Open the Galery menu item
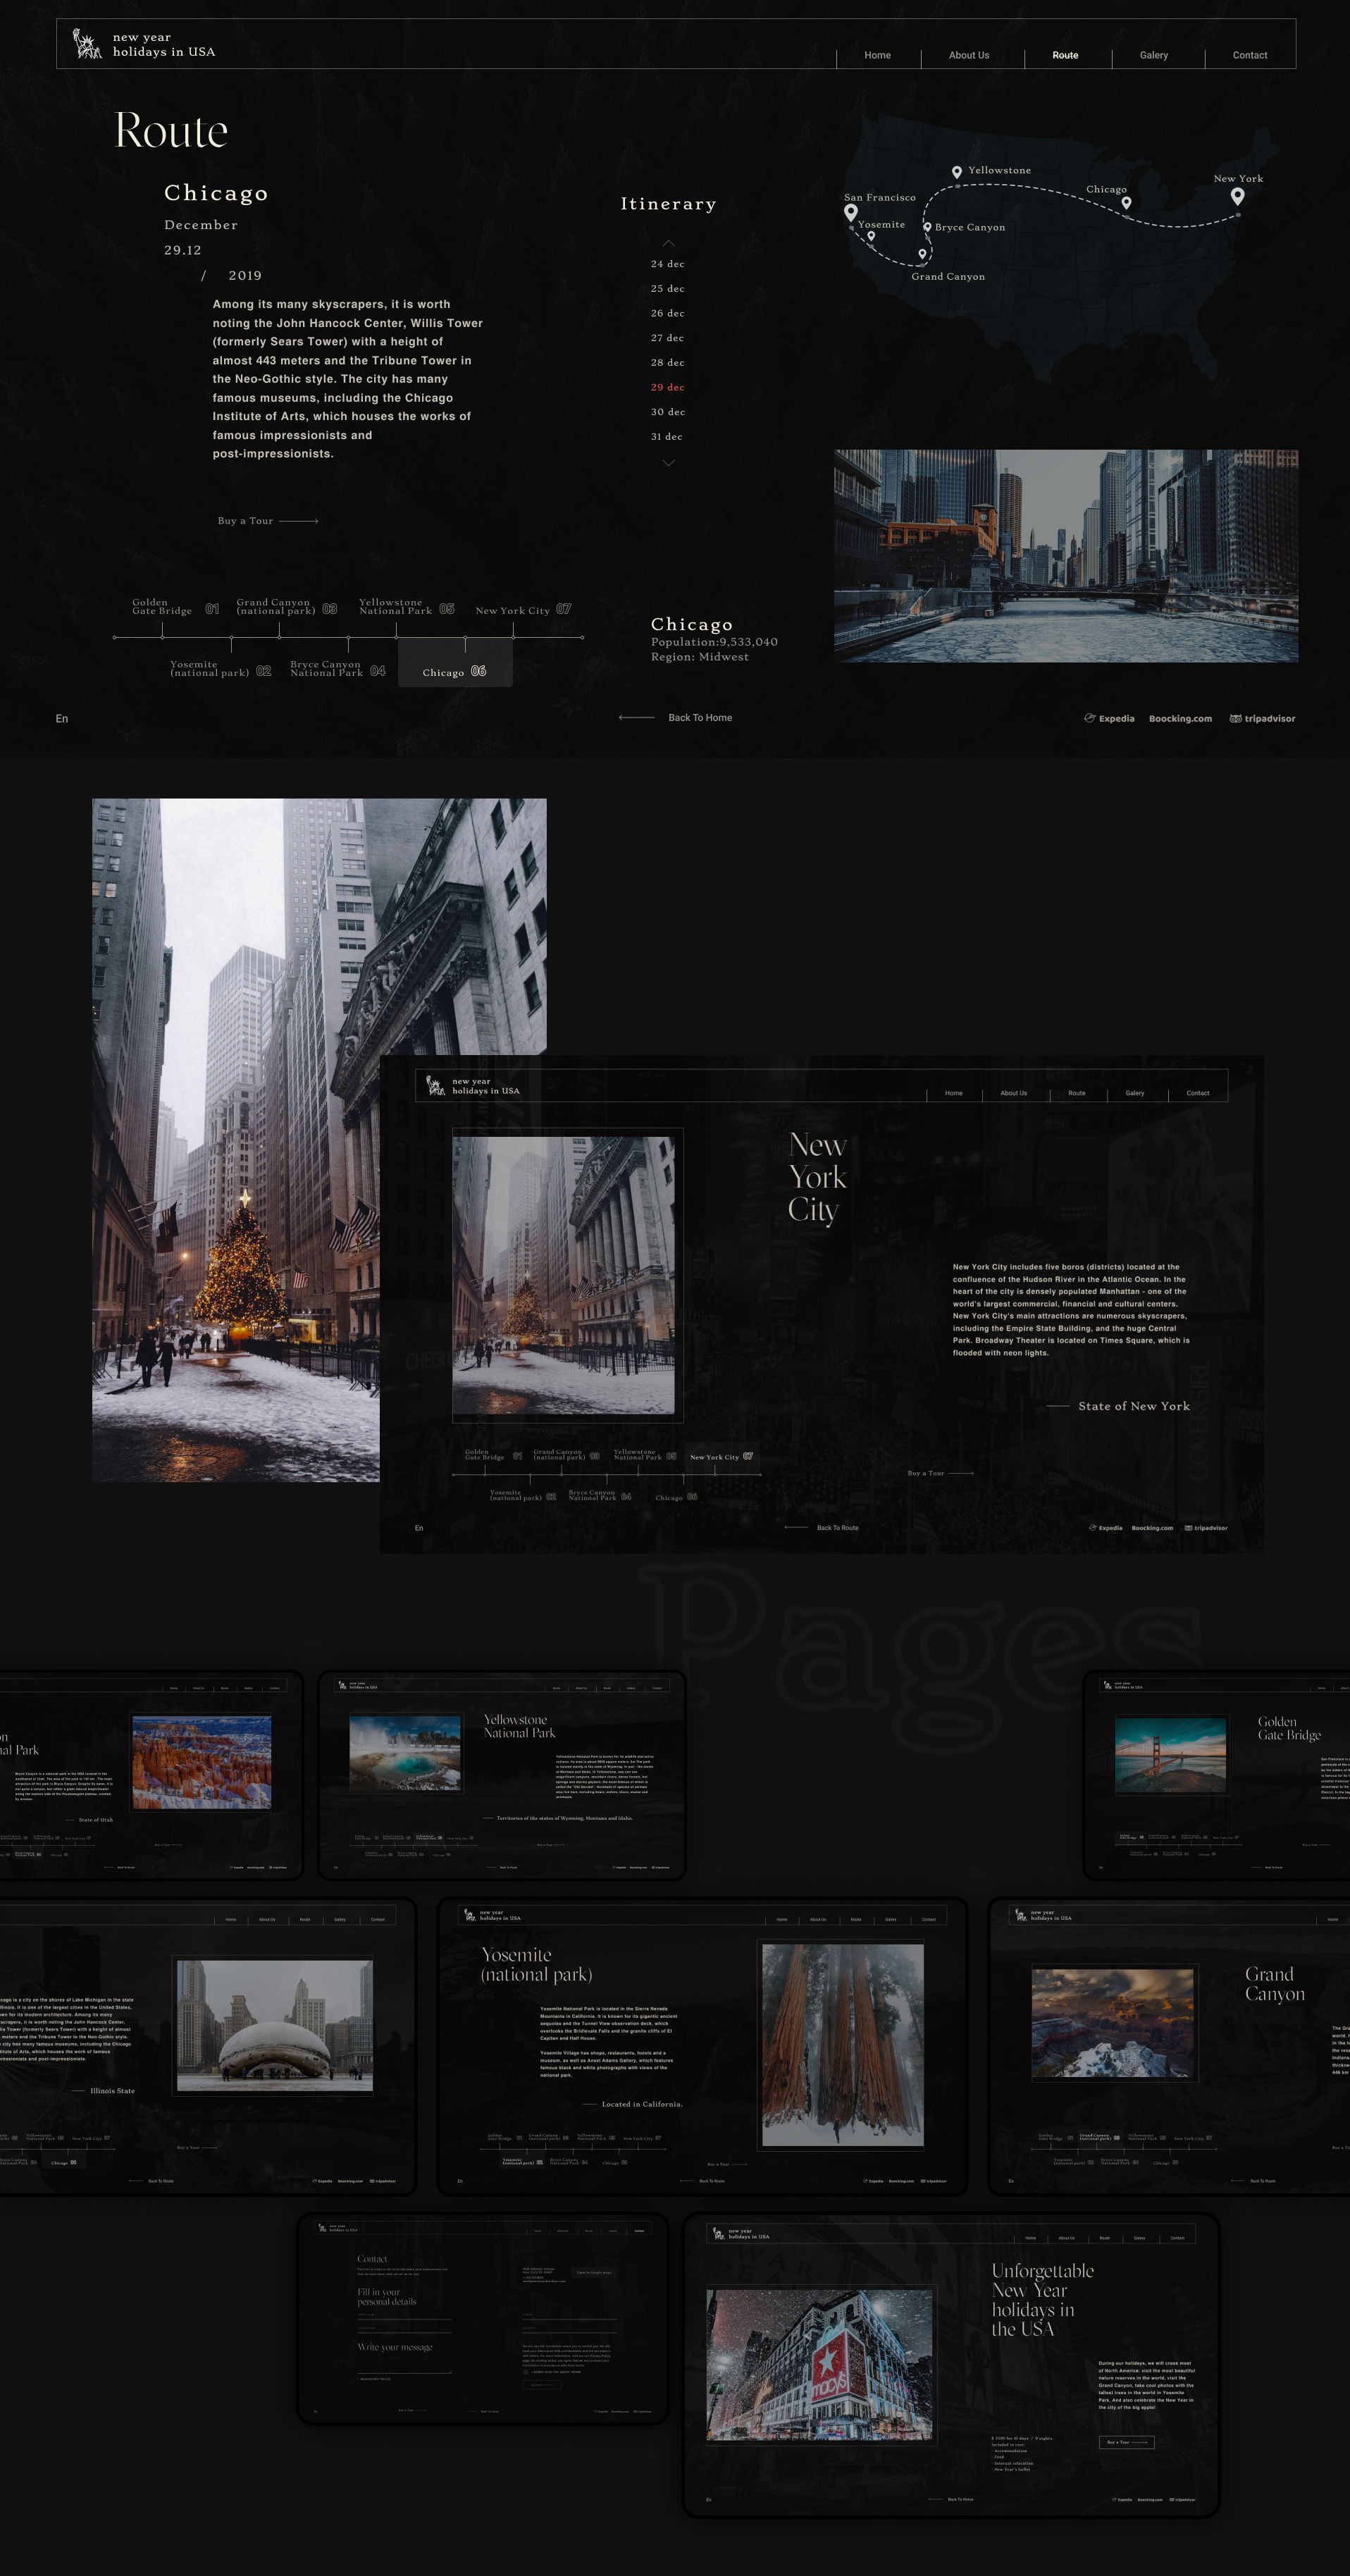Image resolution: width=1350 pixels, height=2576 pixels. point(1154,55)
